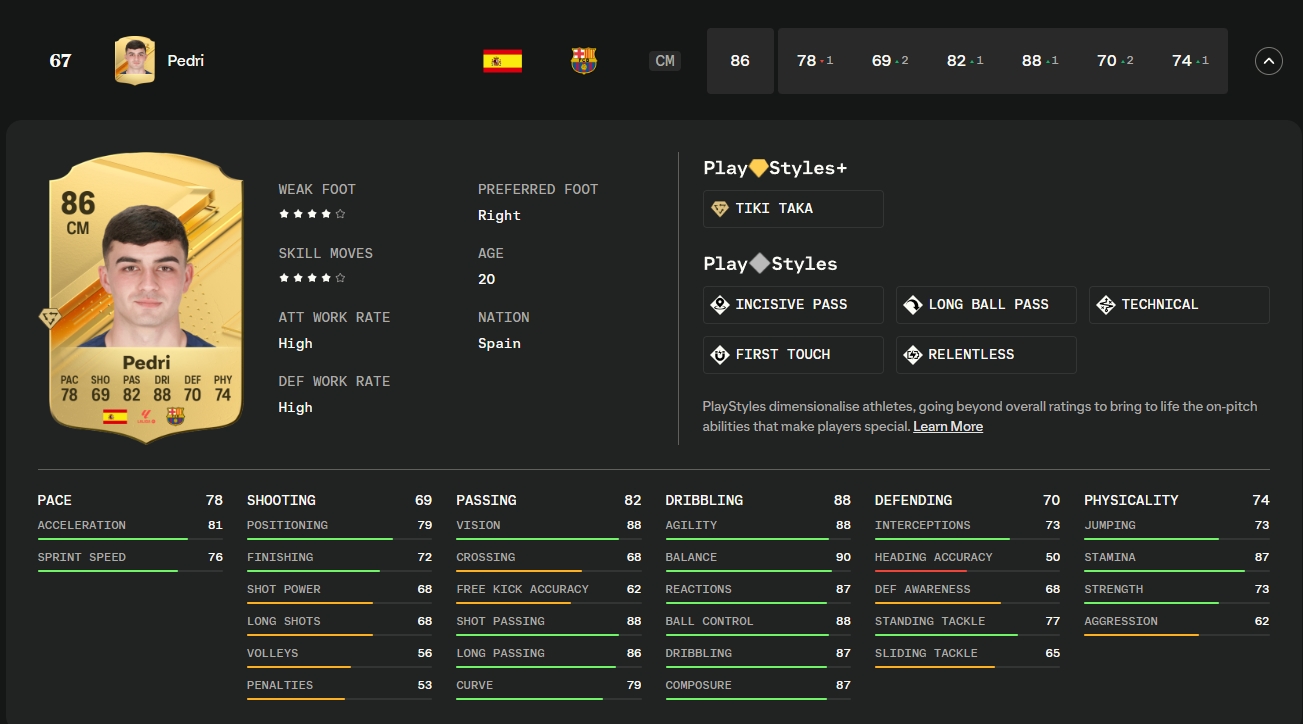Click the Weak Foot star rating
Viewport: 1303px width, 724px height.
[312, 214]
